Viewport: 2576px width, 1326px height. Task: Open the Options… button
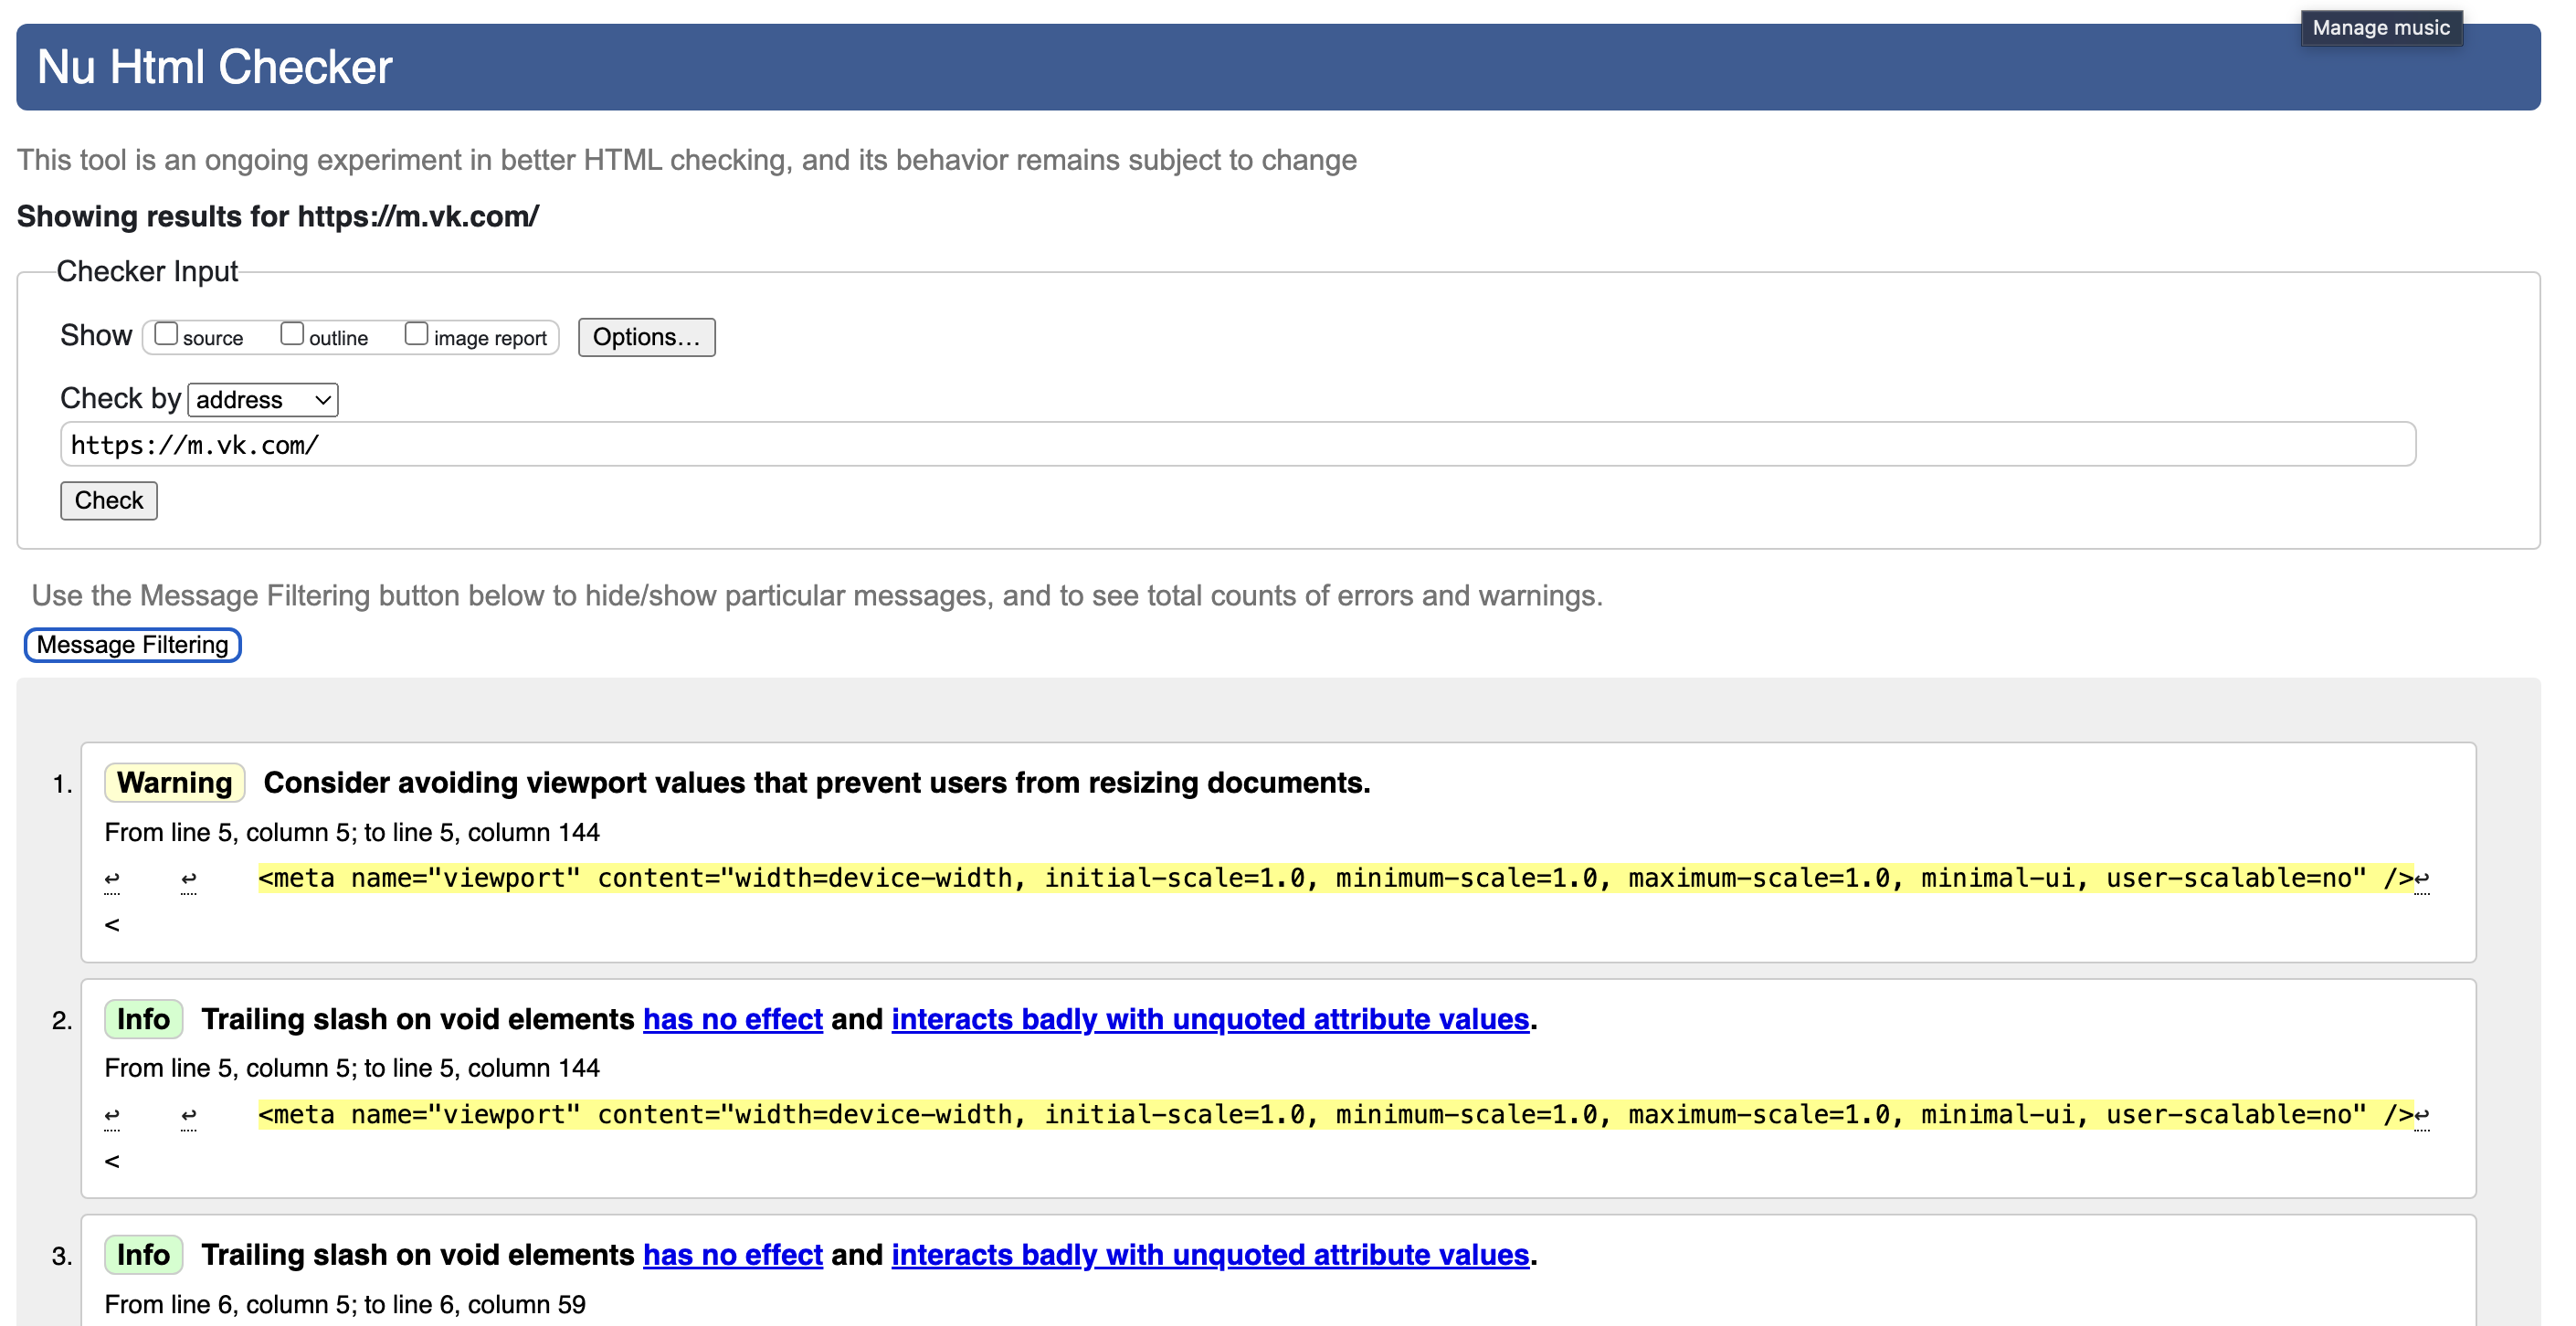click(646, 337)
